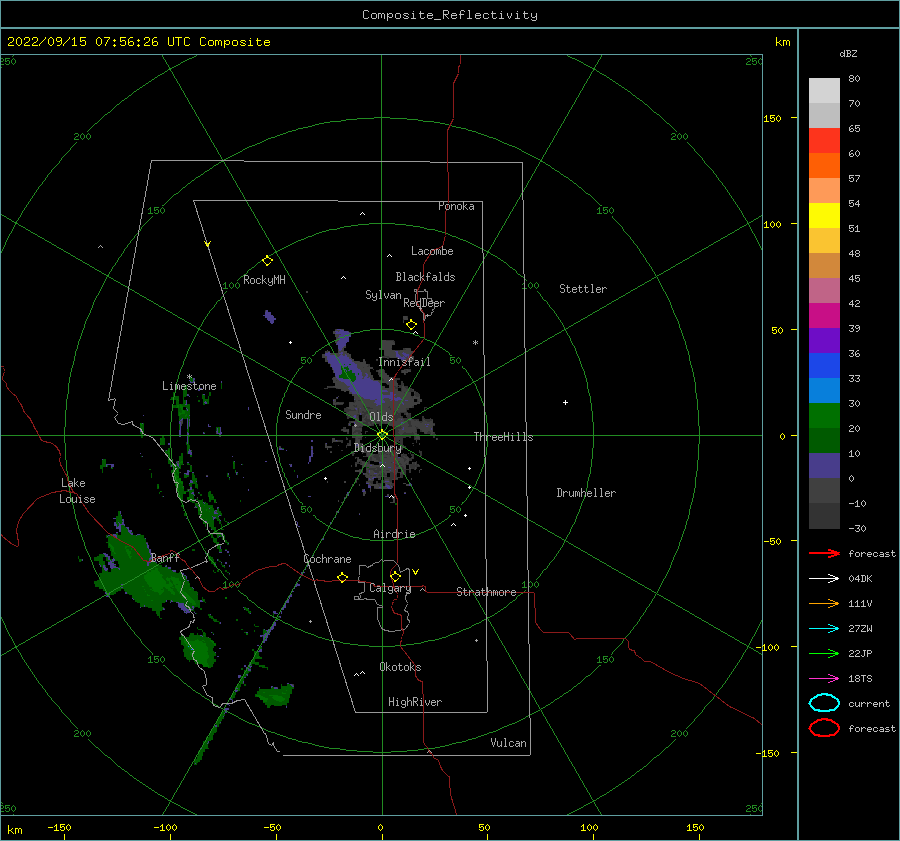900x841 pixels.
Task: Click the blue 36 dBZ color swatch
Action: pyautogui.click(x=824, y=366)
